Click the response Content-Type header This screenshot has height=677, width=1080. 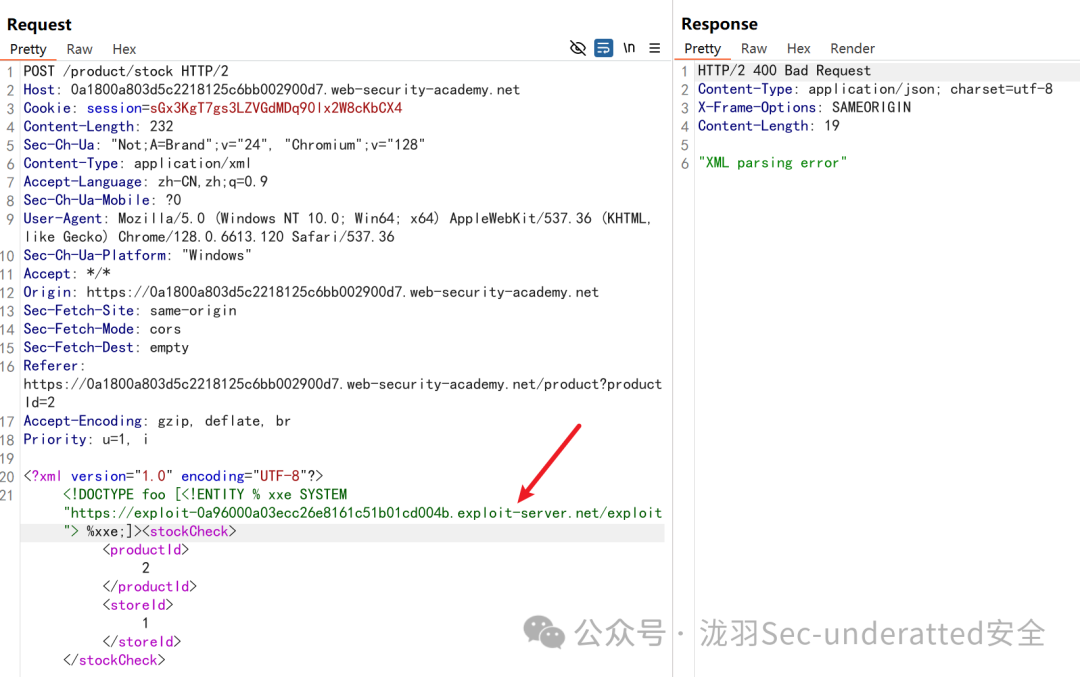tap(875, 89)
